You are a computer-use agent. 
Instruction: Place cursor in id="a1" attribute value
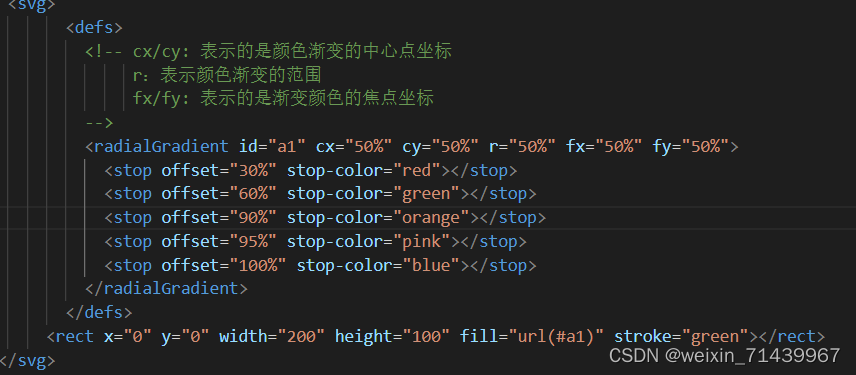click(286, 146)
